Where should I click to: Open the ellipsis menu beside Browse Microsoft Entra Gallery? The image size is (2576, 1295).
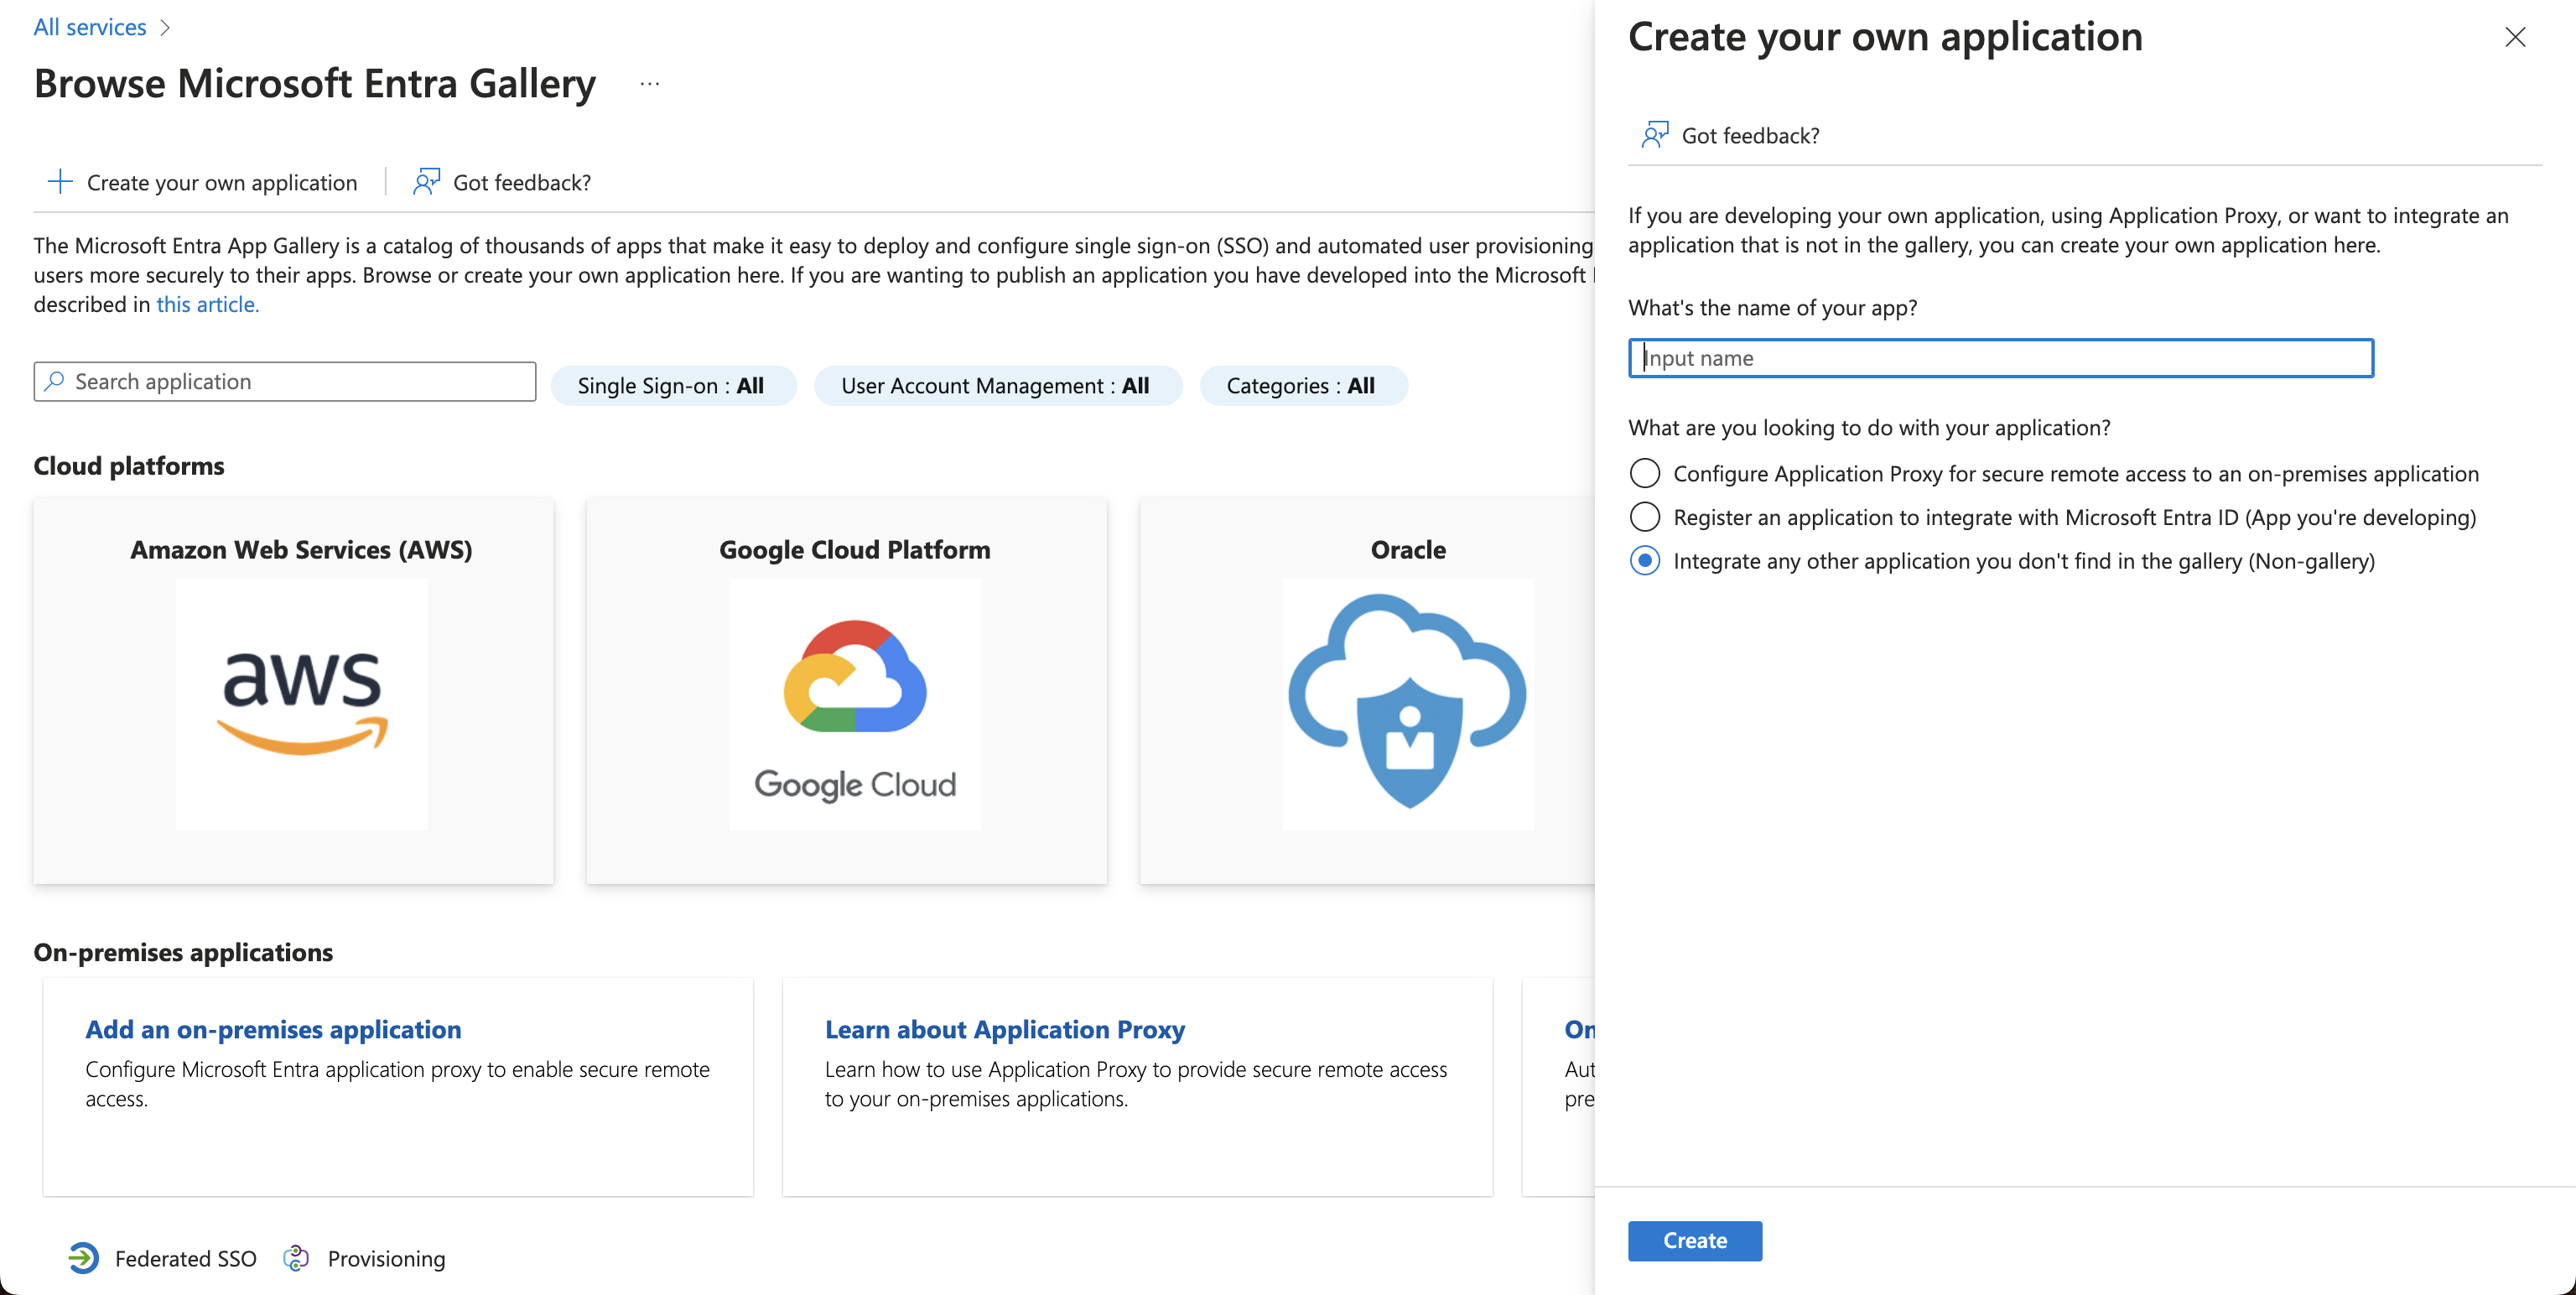[649, 84]
